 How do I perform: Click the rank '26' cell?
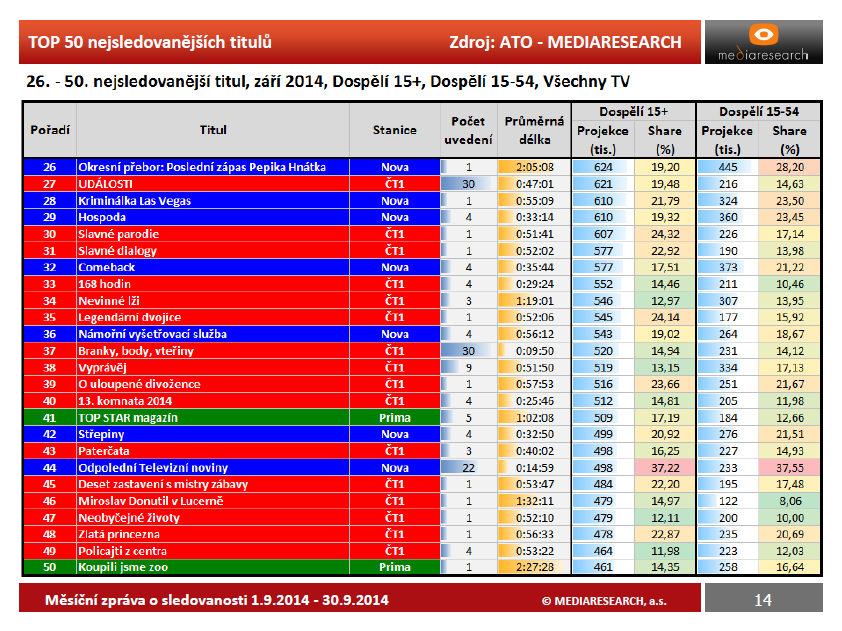[50, 167]
